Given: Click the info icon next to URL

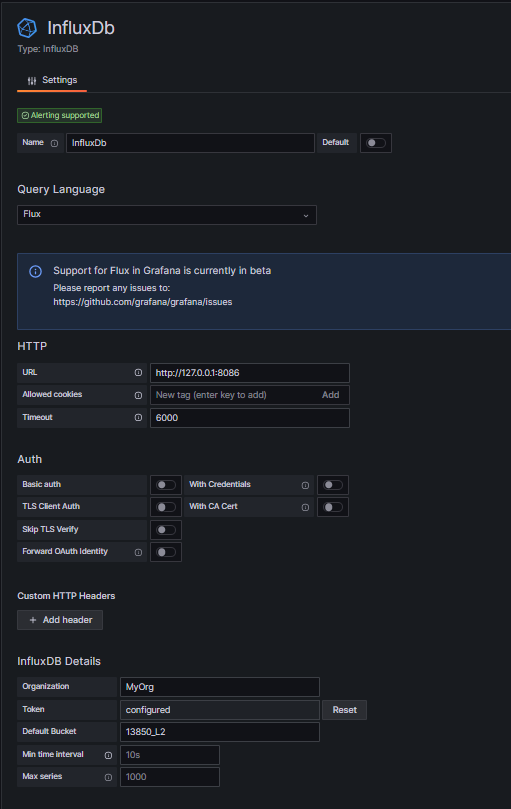Looking at the screenshot, I should point(138,373).
